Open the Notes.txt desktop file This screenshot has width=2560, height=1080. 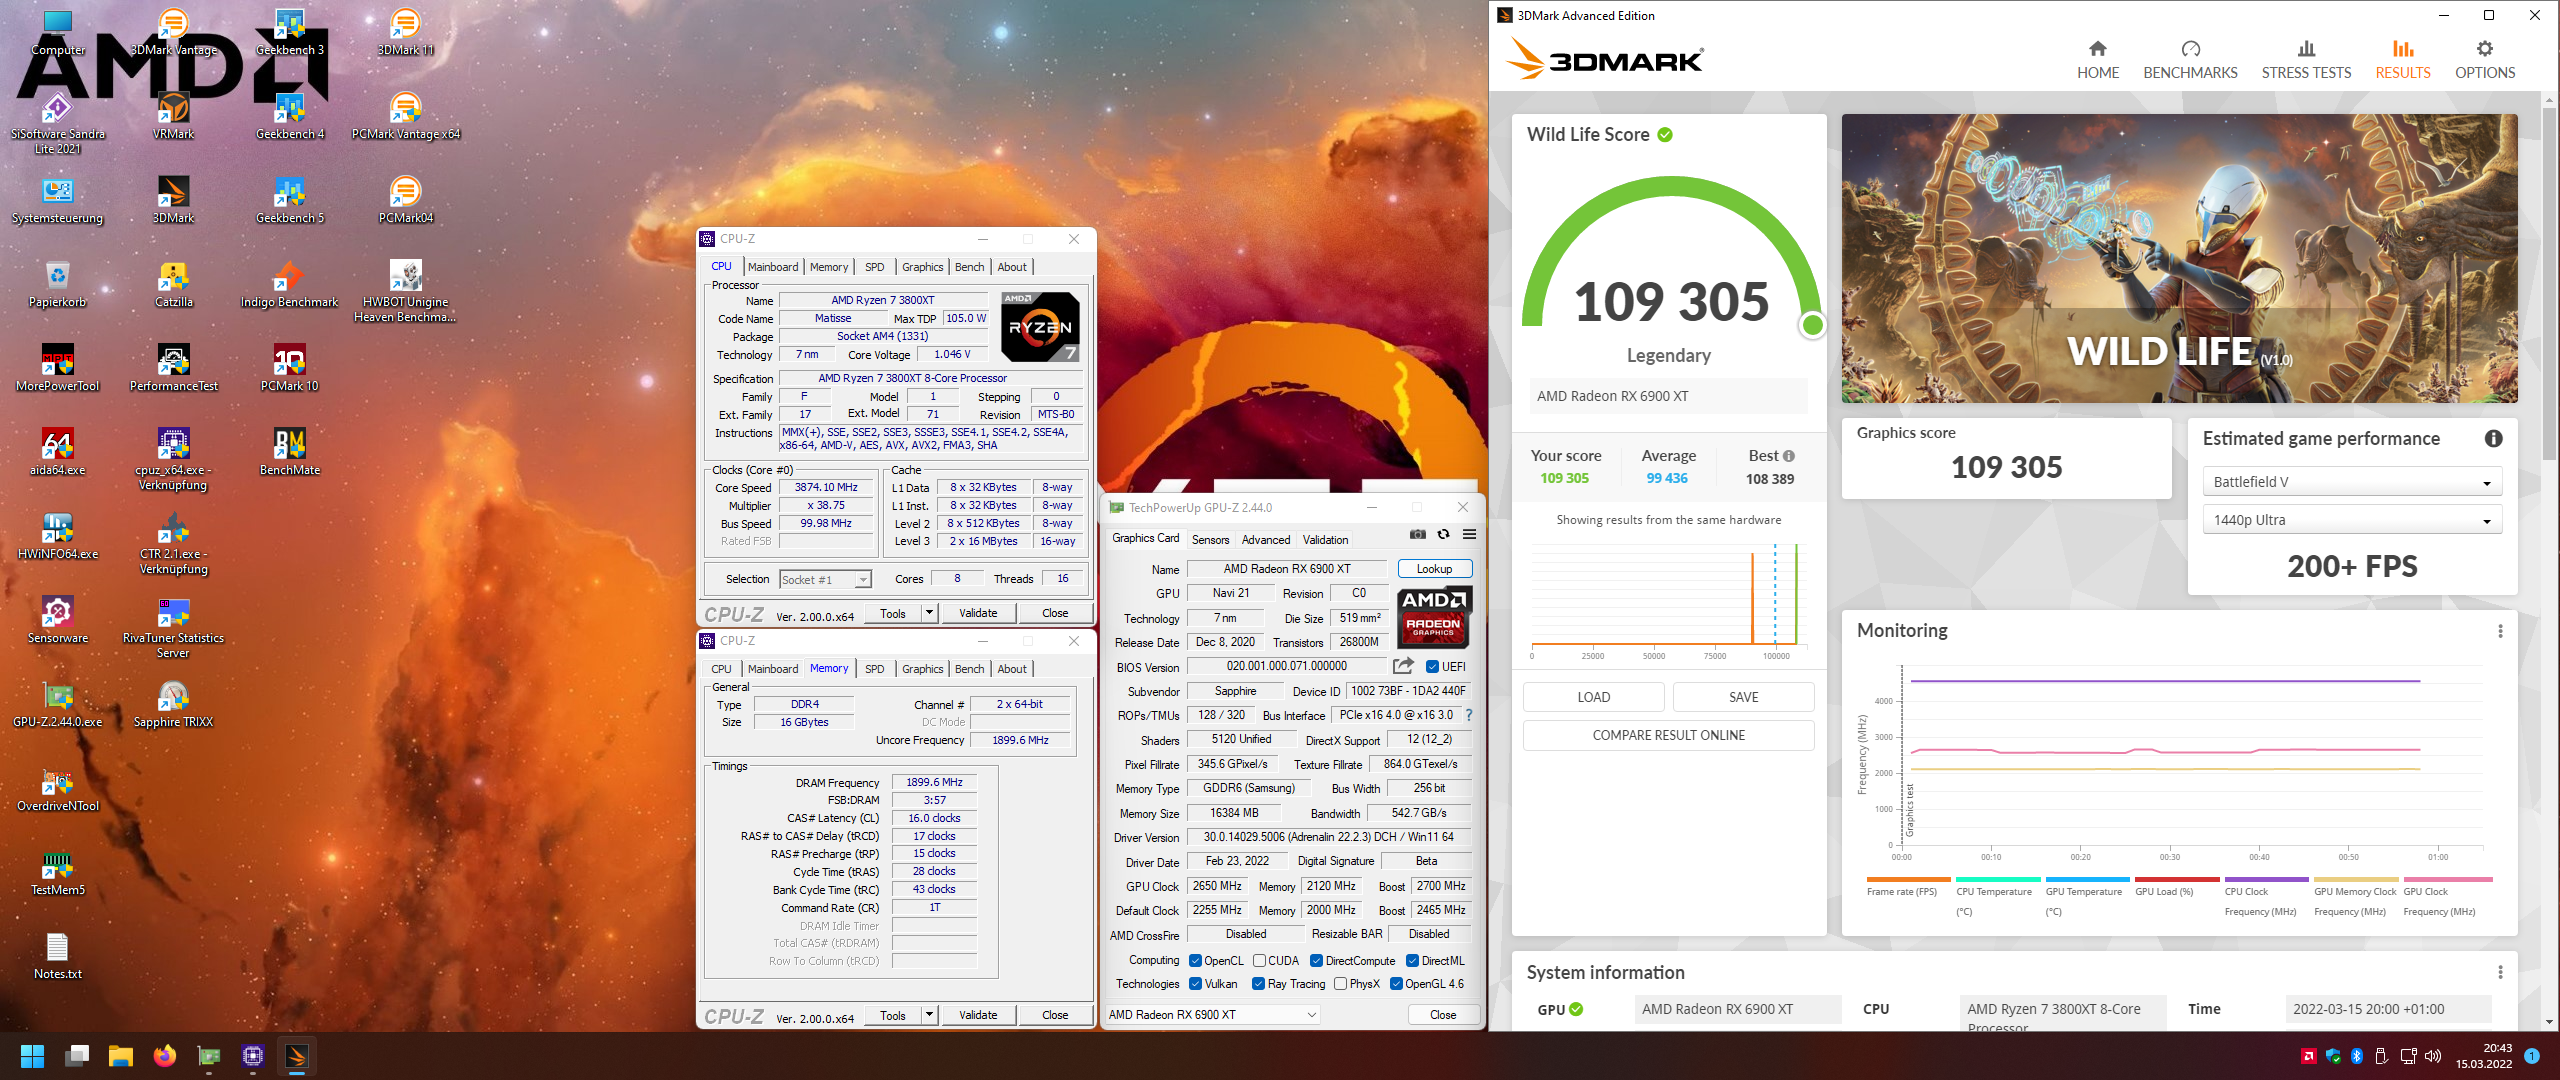pos(58,956)
